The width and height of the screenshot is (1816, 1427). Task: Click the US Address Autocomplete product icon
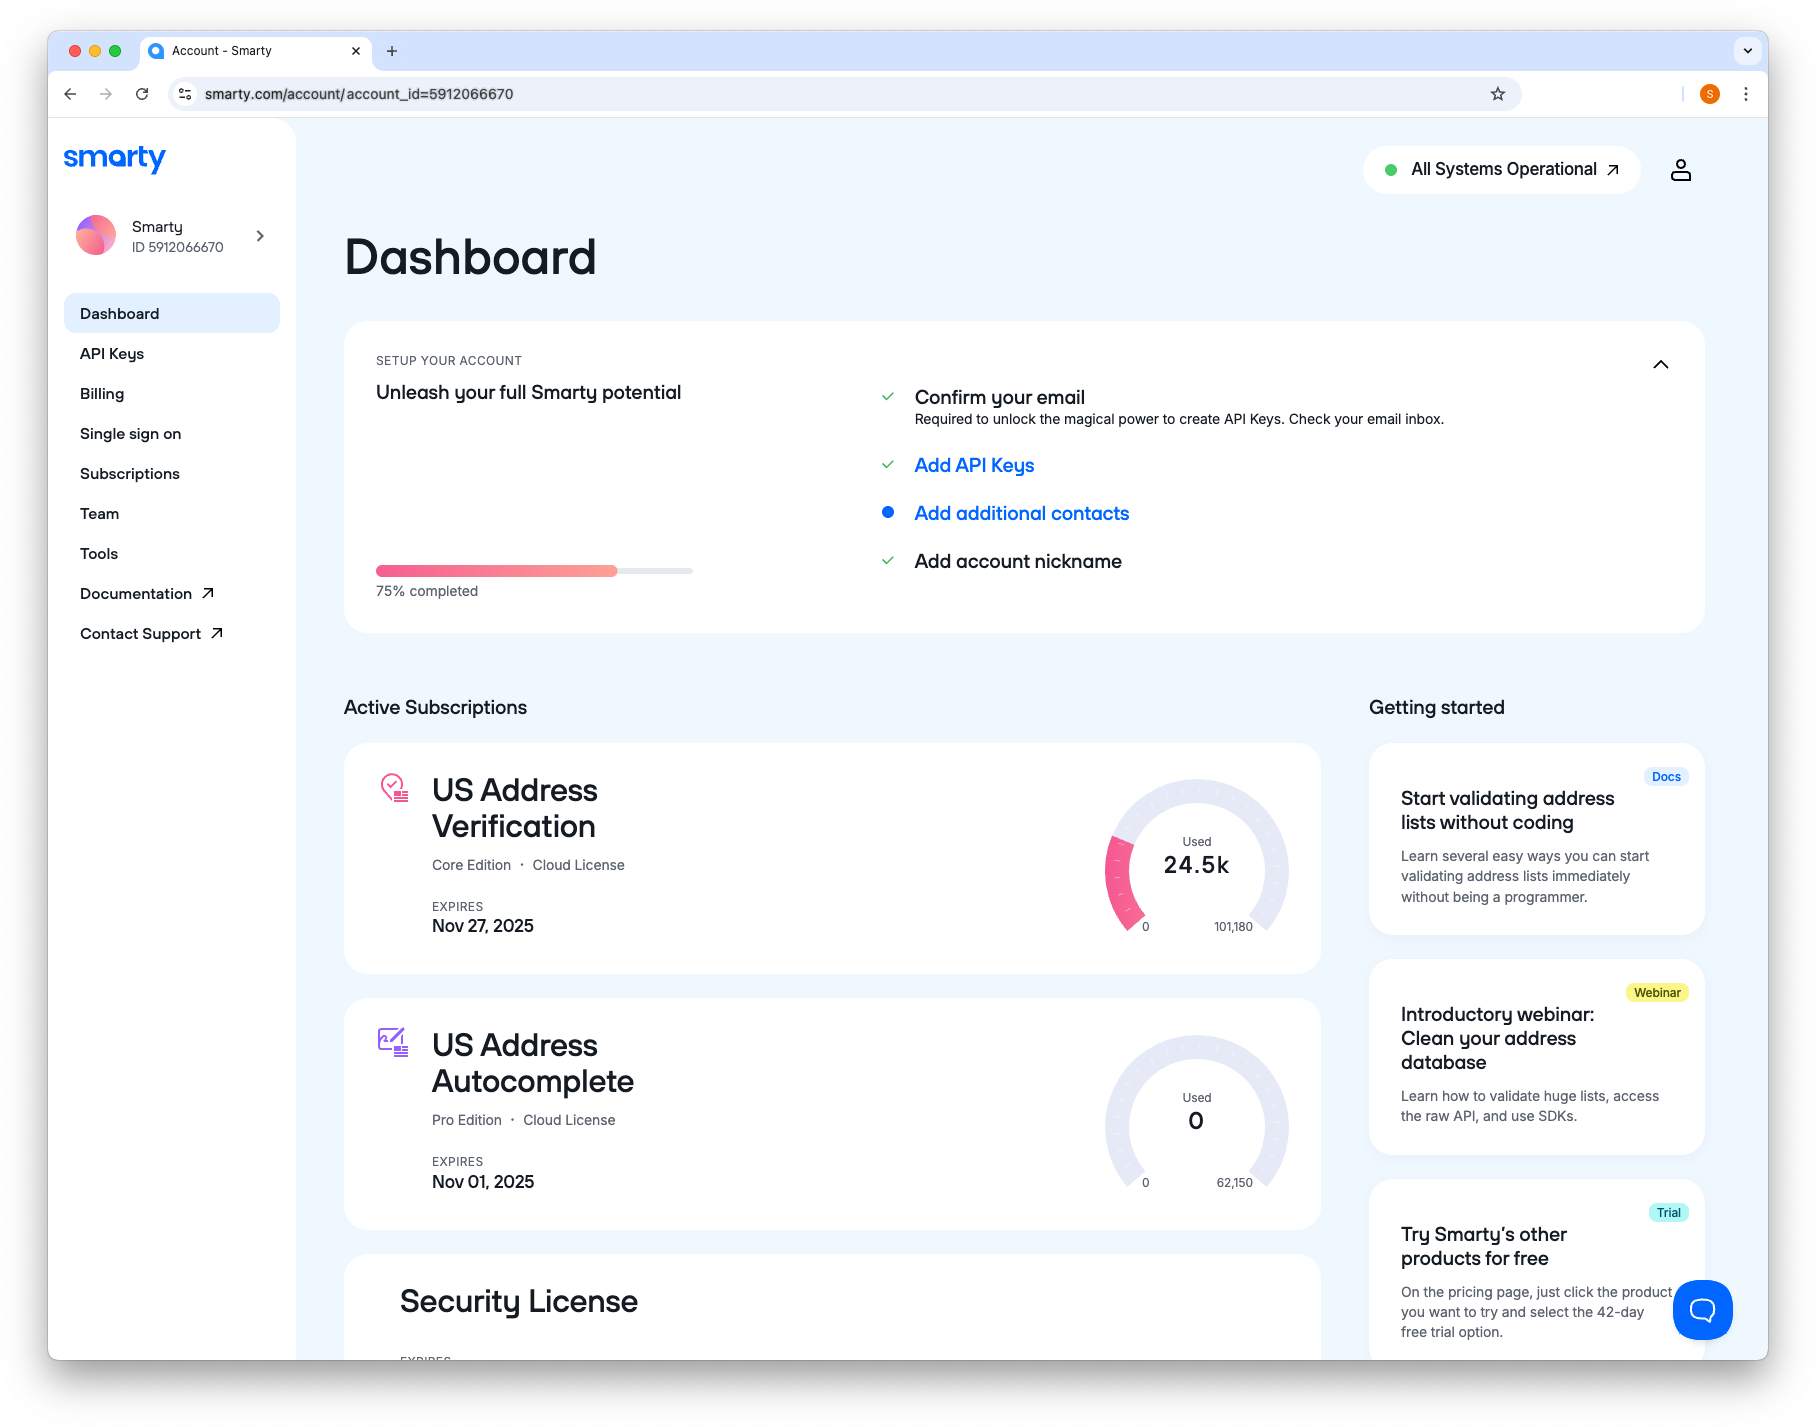point(392,1041)
